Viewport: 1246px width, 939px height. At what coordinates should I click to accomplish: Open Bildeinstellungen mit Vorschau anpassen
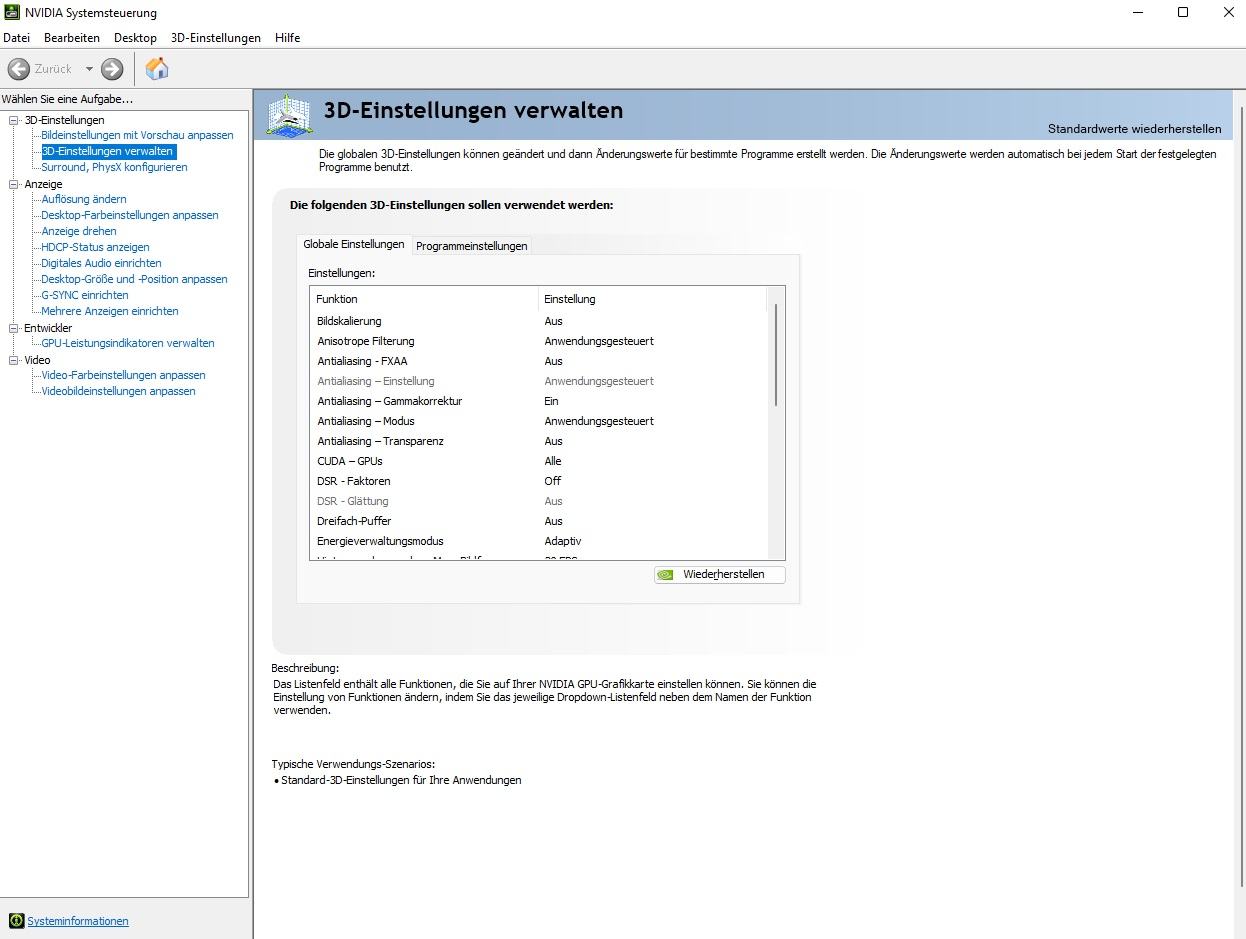click(x=137, y=135)
